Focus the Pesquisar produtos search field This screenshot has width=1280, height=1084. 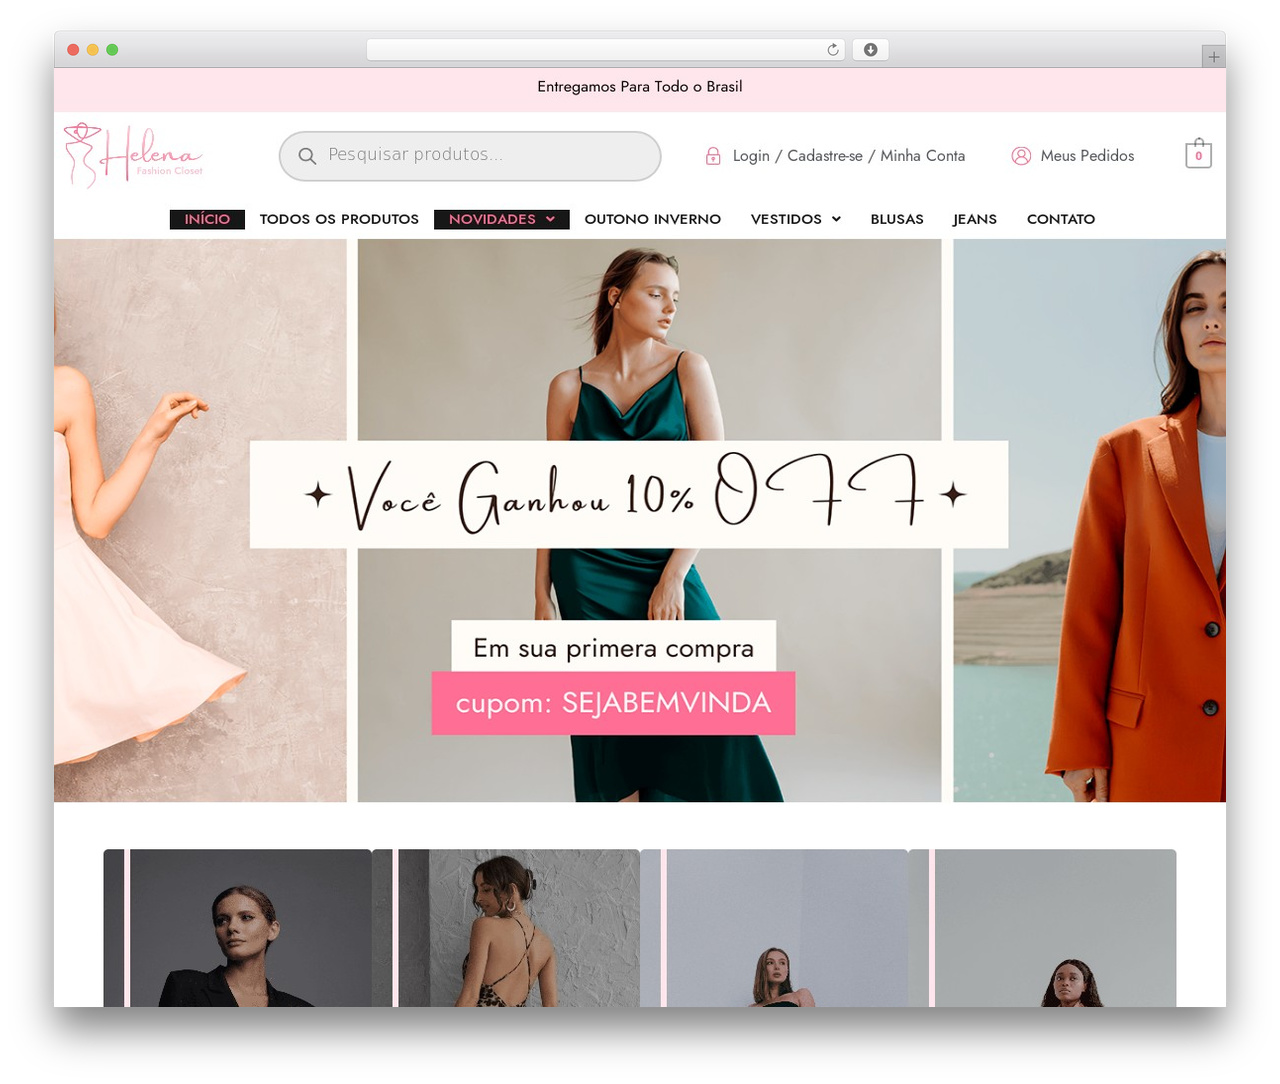[x=470, y=156]
